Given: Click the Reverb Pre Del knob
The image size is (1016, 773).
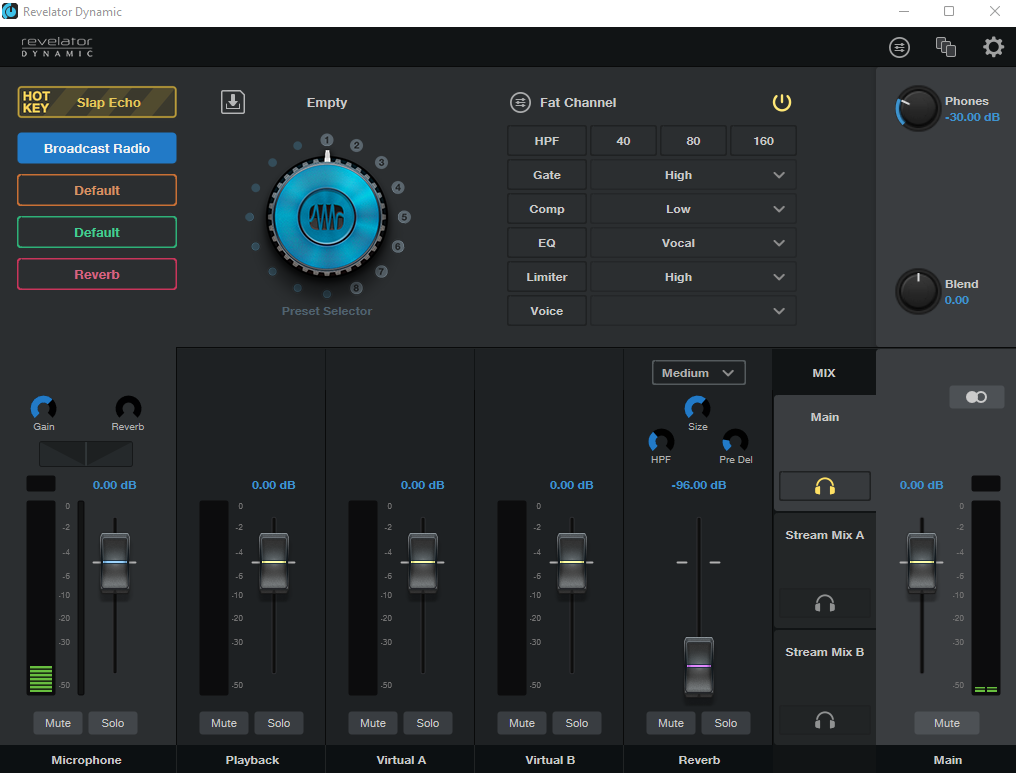Looking at the screenshot, I should point(735,441).
